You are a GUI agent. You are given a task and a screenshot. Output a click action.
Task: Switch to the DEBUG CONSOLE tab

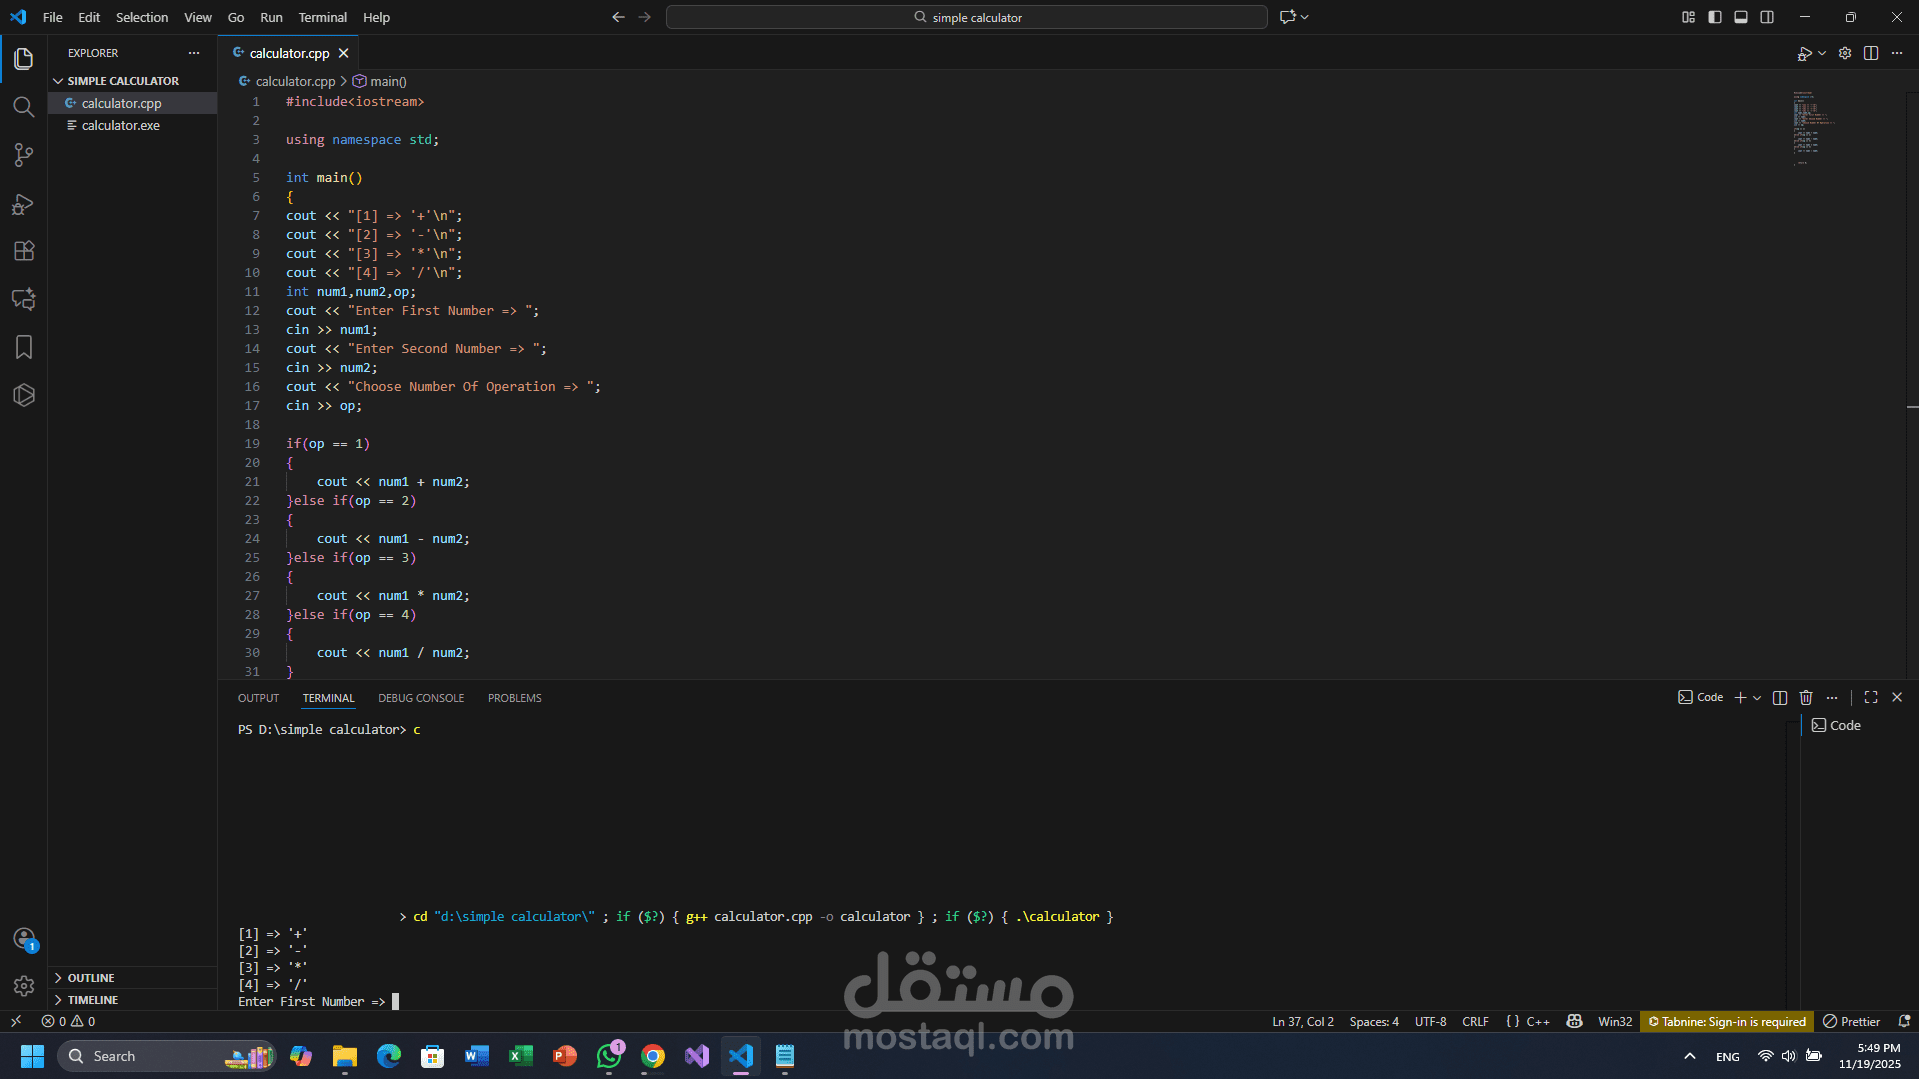point(421,697)
